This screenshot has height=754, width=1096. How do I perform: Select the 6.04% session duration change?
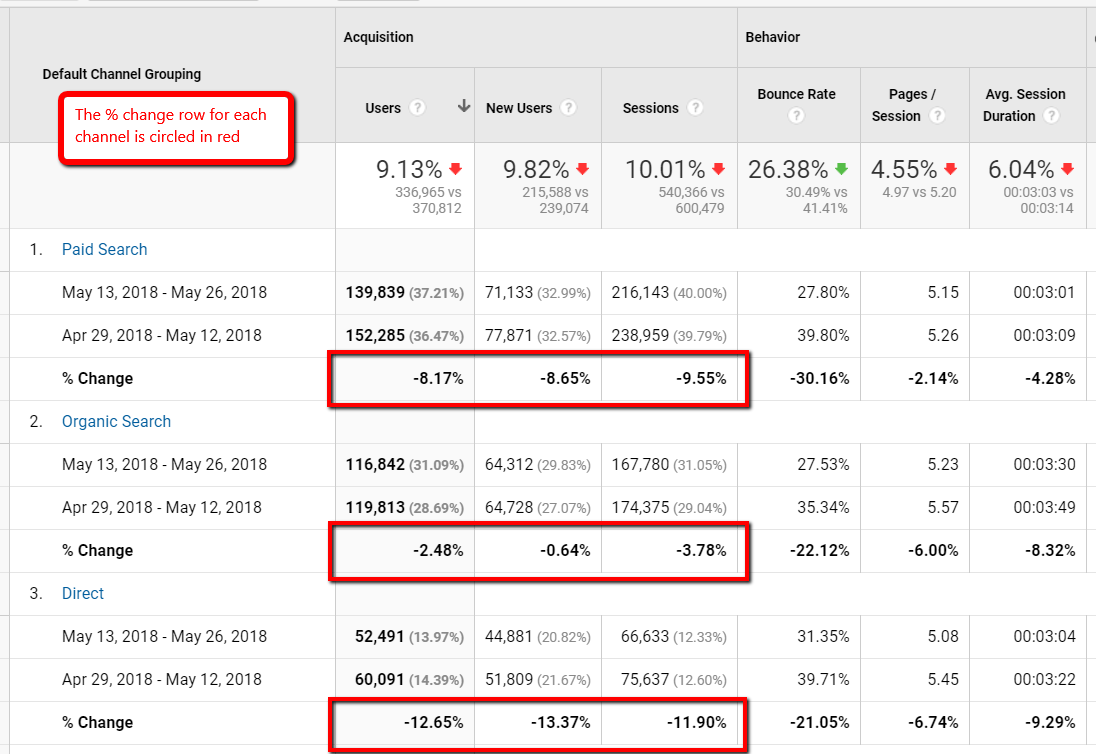tap(1021, 169)
